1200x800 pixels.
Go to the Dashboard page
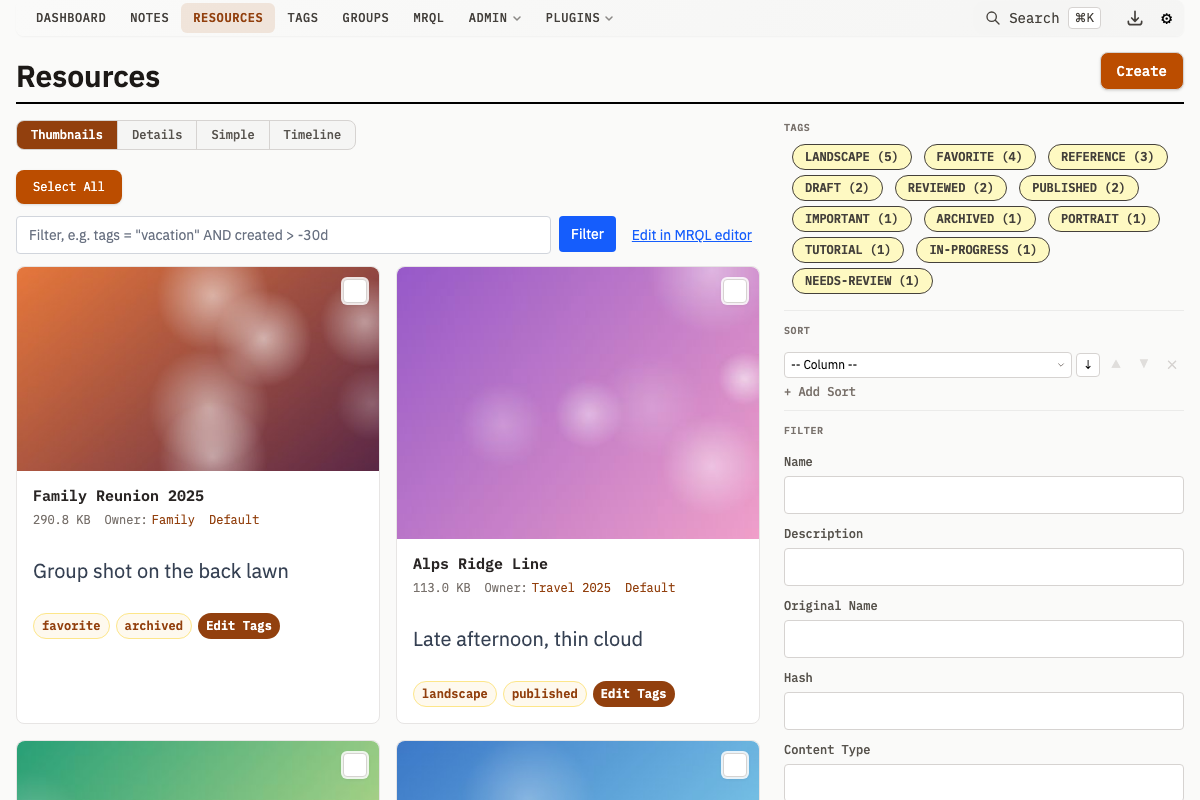[x=71, y=18]
